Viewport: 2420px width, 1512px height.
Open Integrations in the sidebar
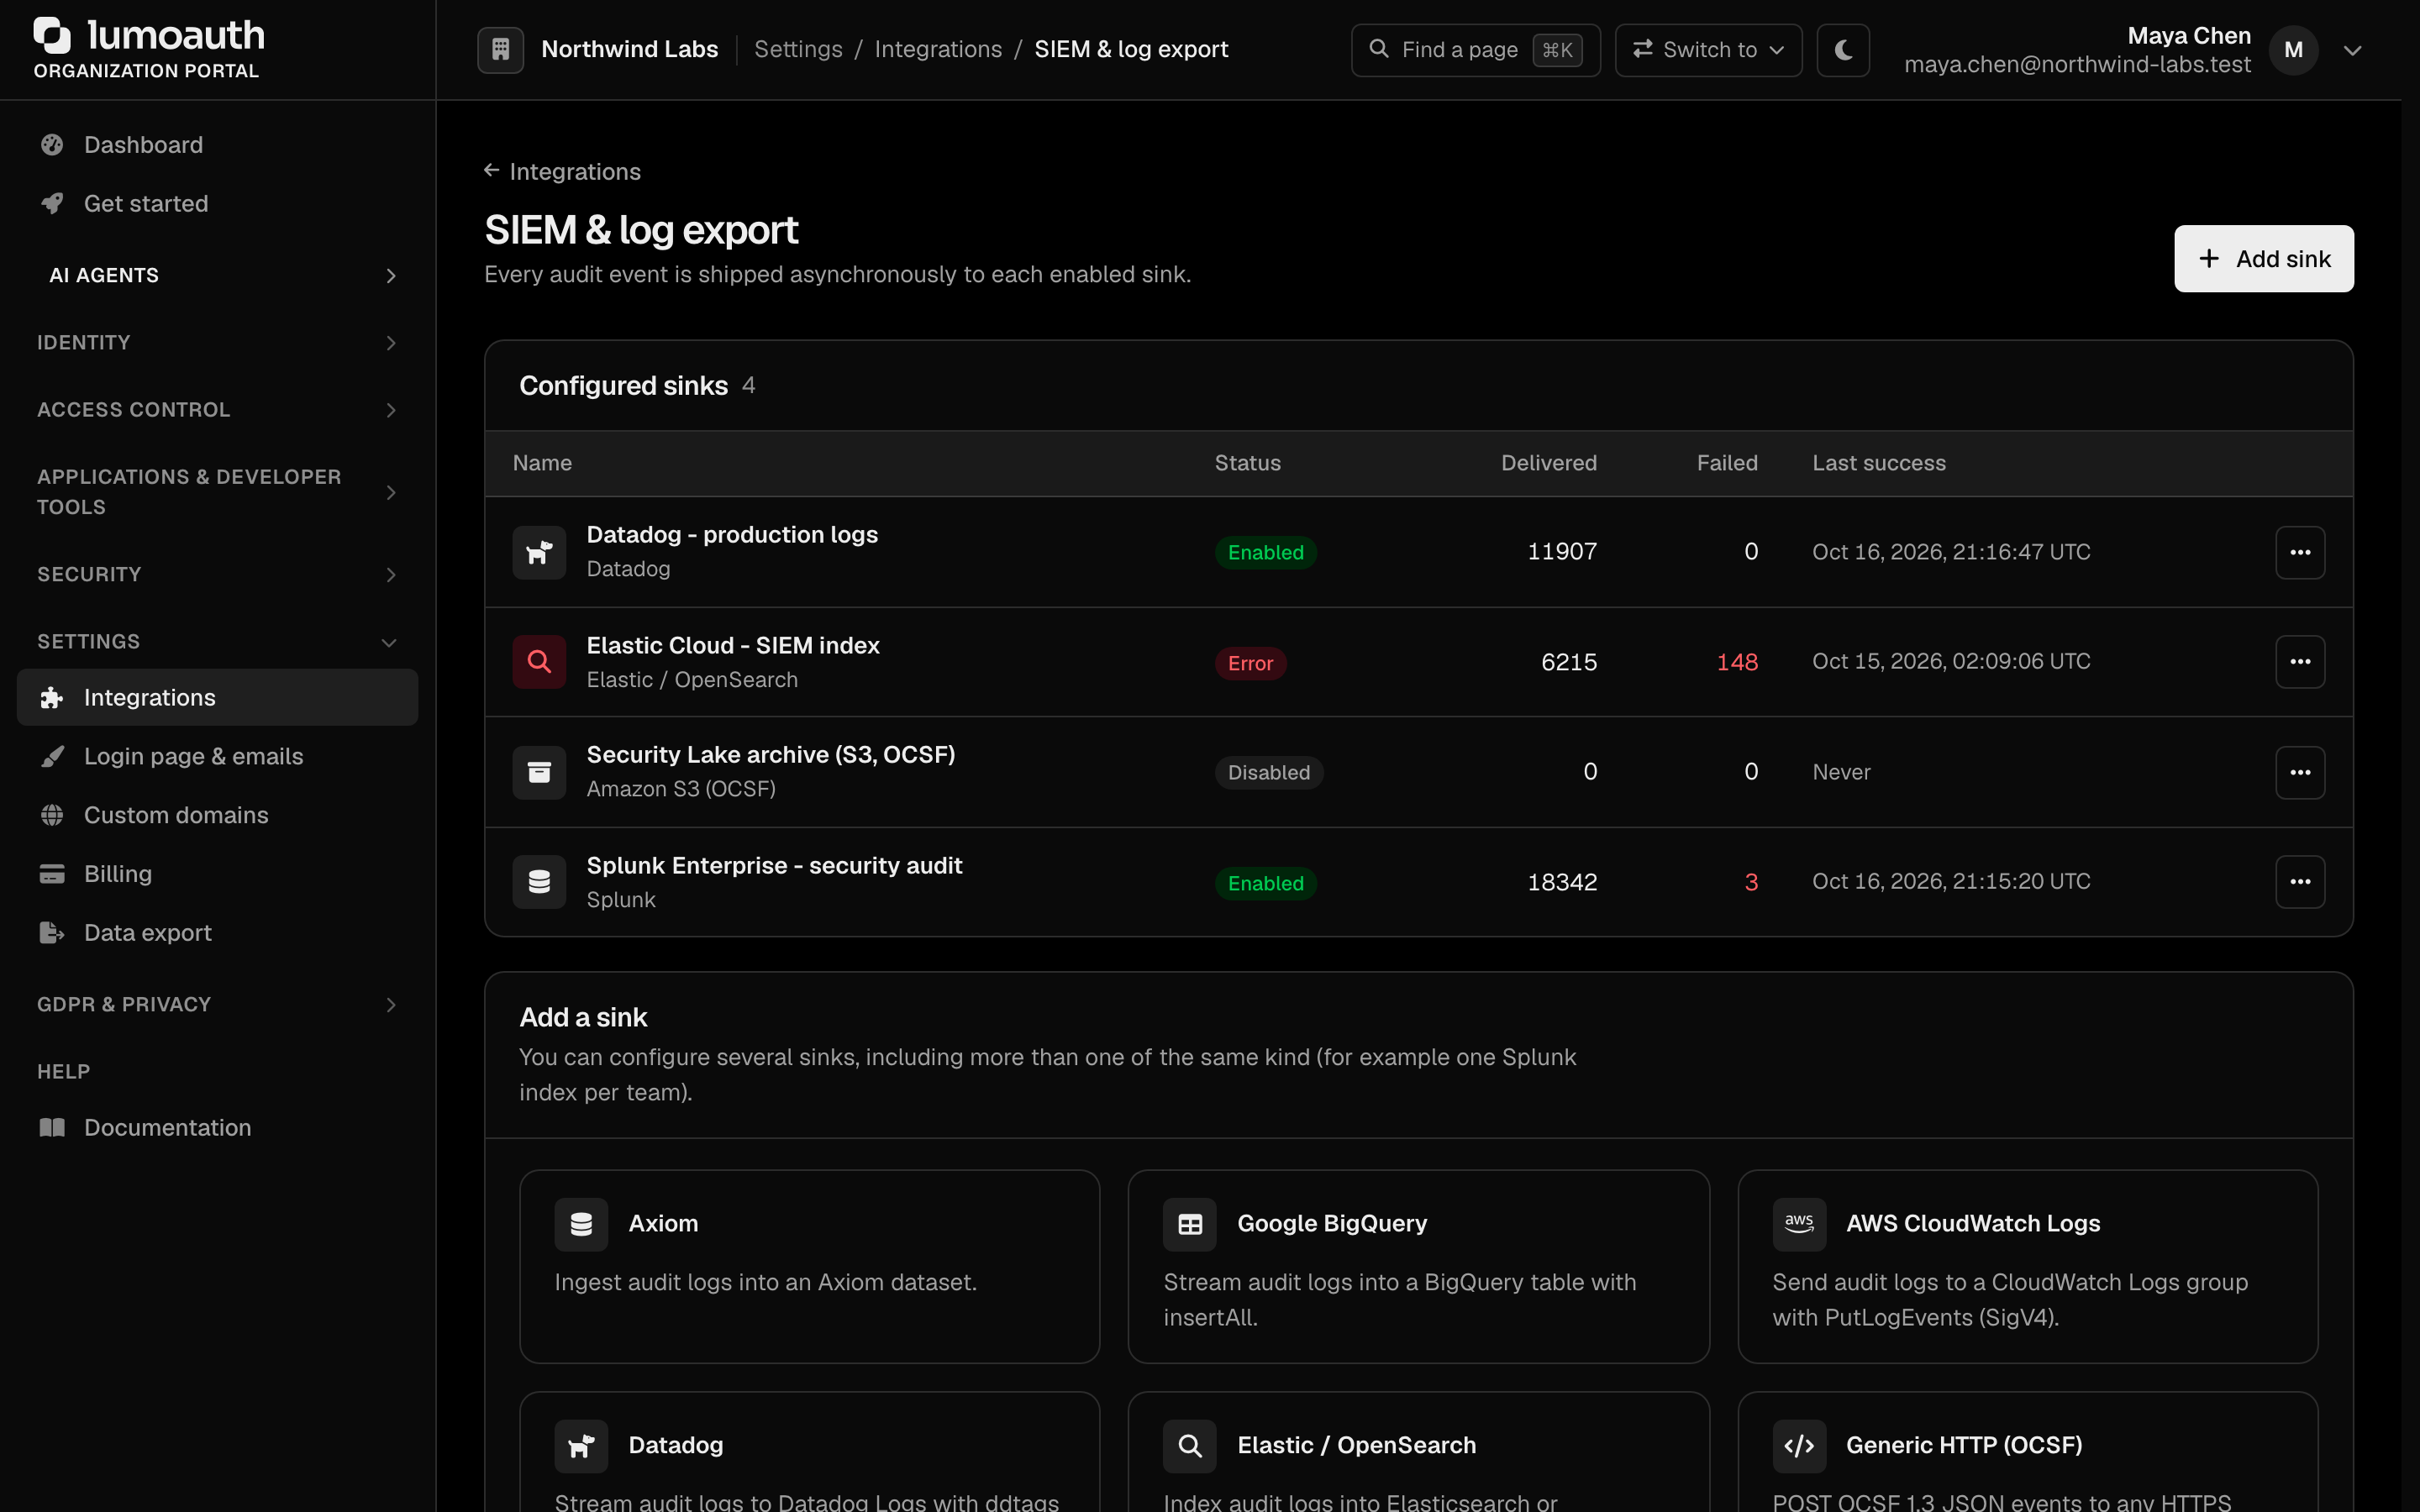217,698
